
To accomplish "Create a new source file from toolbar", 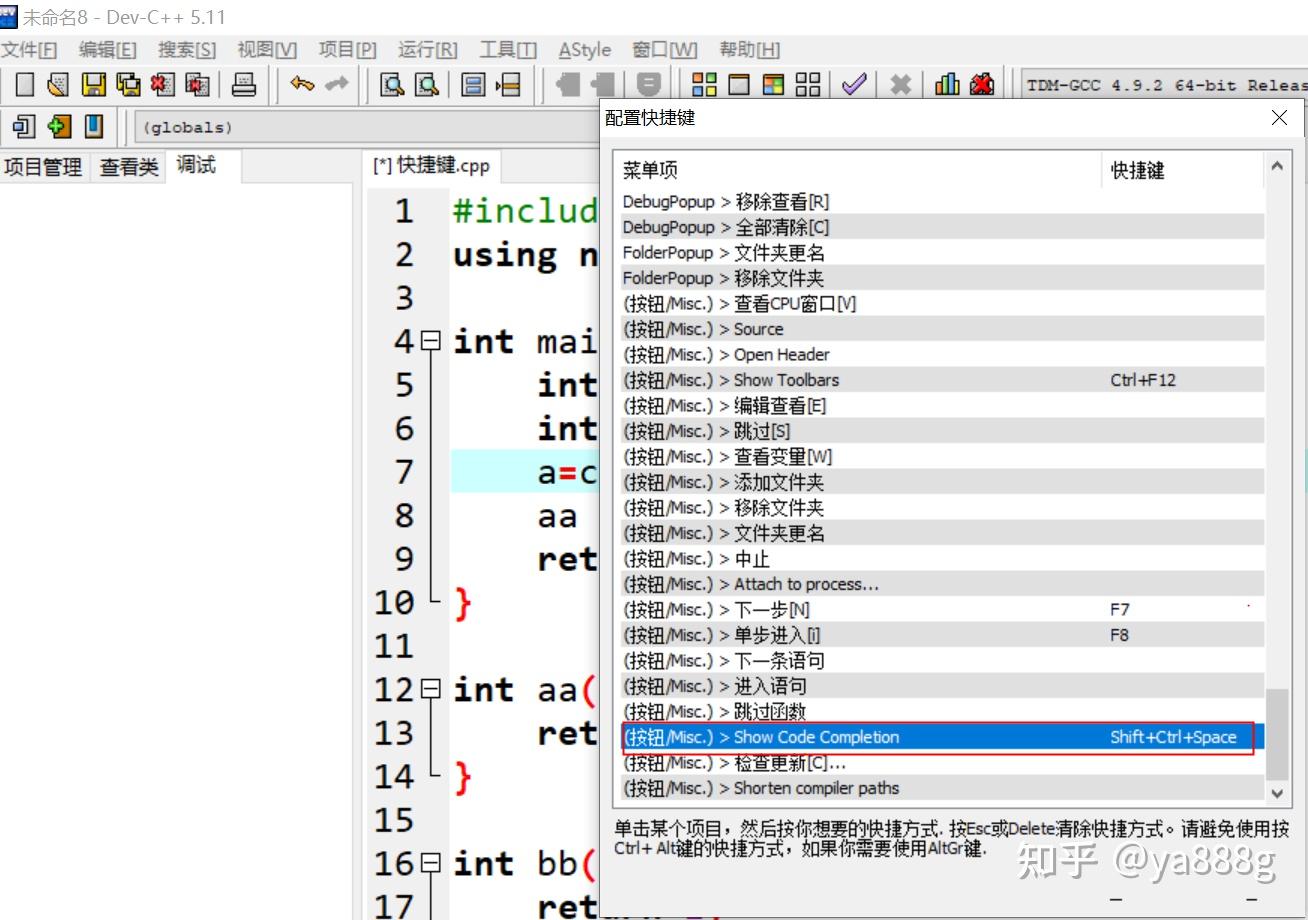I will [26, 85].
